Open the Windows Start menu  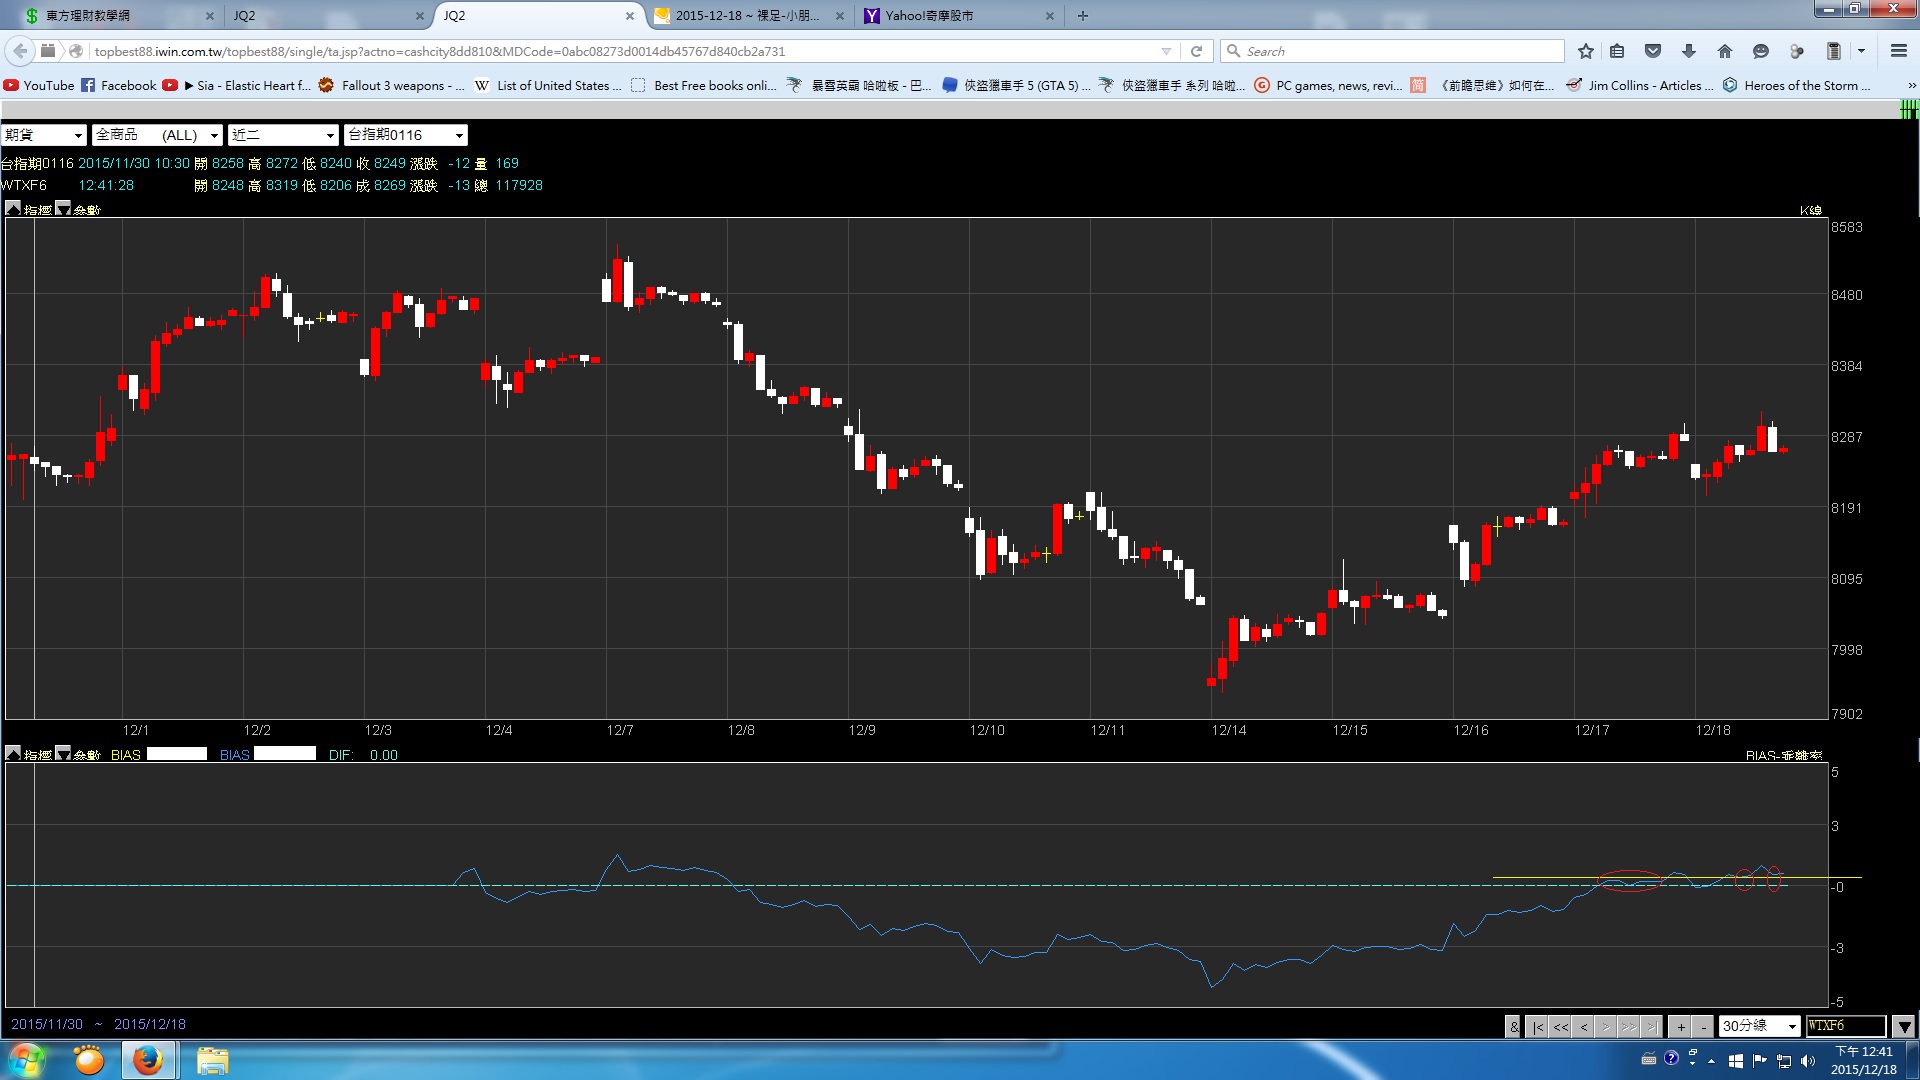click(x=27, y=1059)
